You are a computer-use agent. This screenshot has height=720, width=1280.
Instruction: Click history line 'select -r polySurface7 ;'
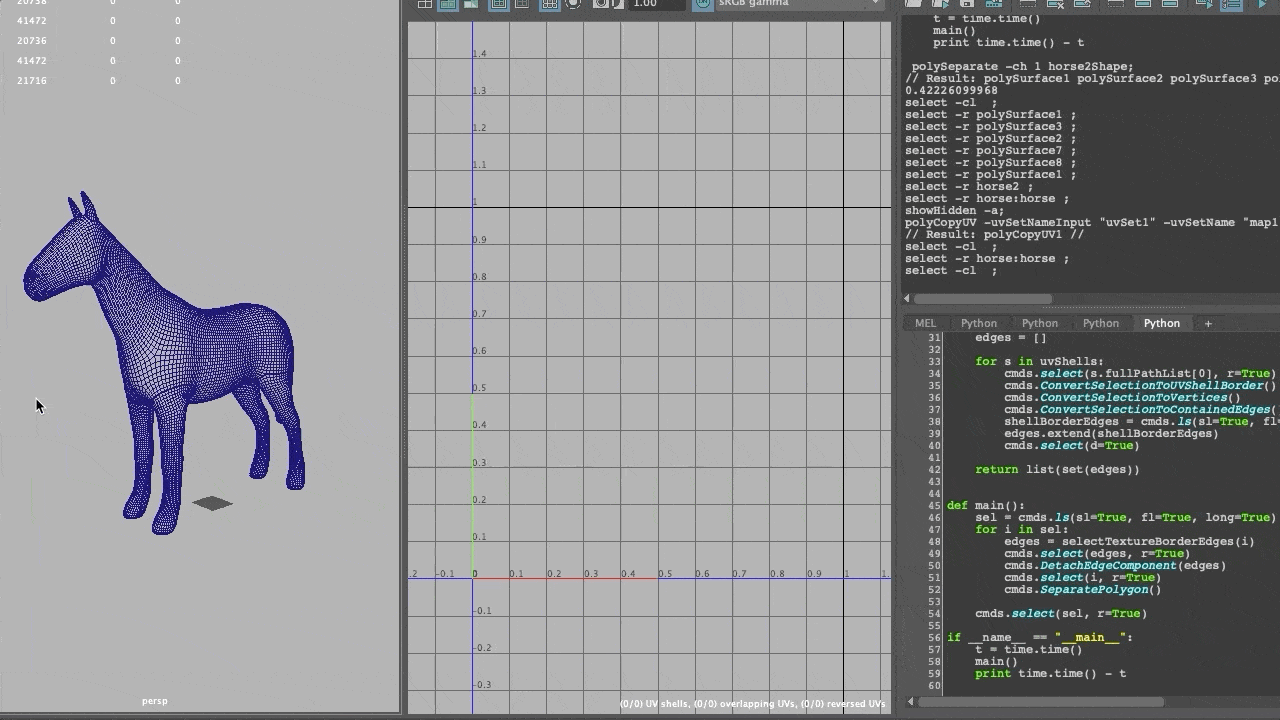click(x=991, y=150)
